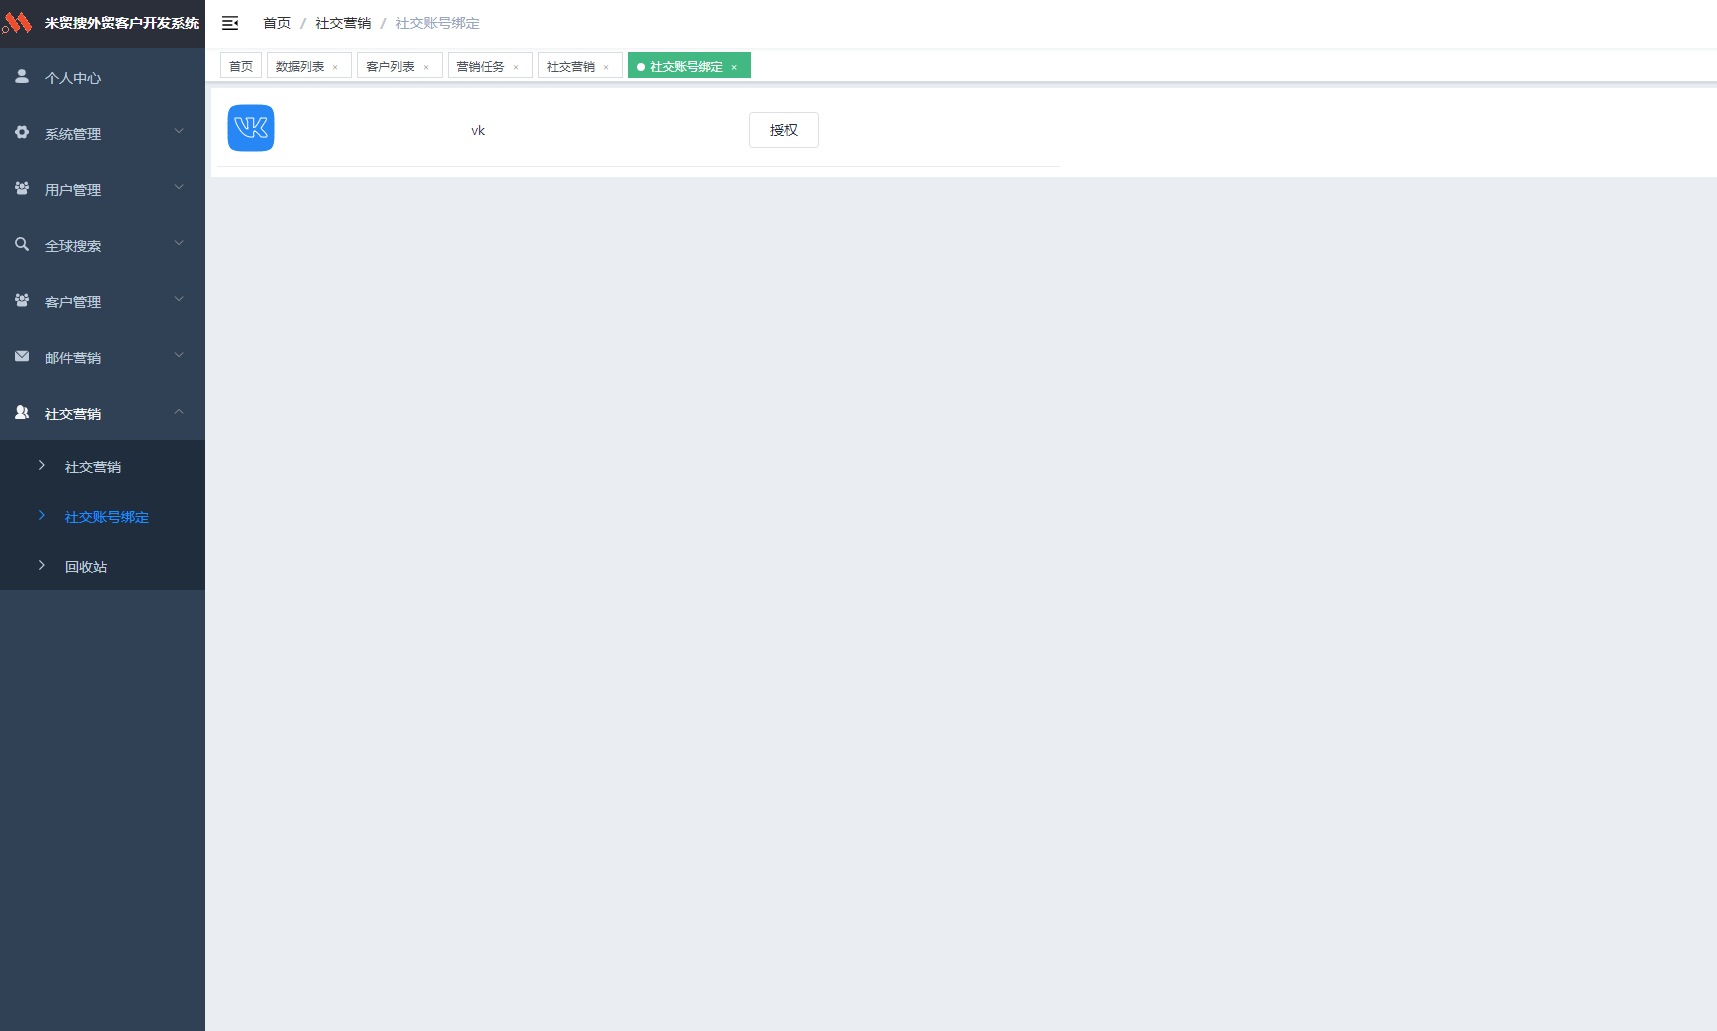This screenshot has width=1717, height=1031.
Task: Click the 客户管理 group icon
Action: pos(22,300)
